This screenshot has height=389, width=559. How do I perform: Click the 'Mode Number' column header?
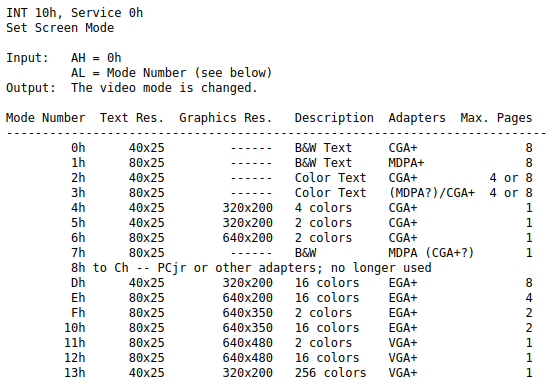[46, 118]
